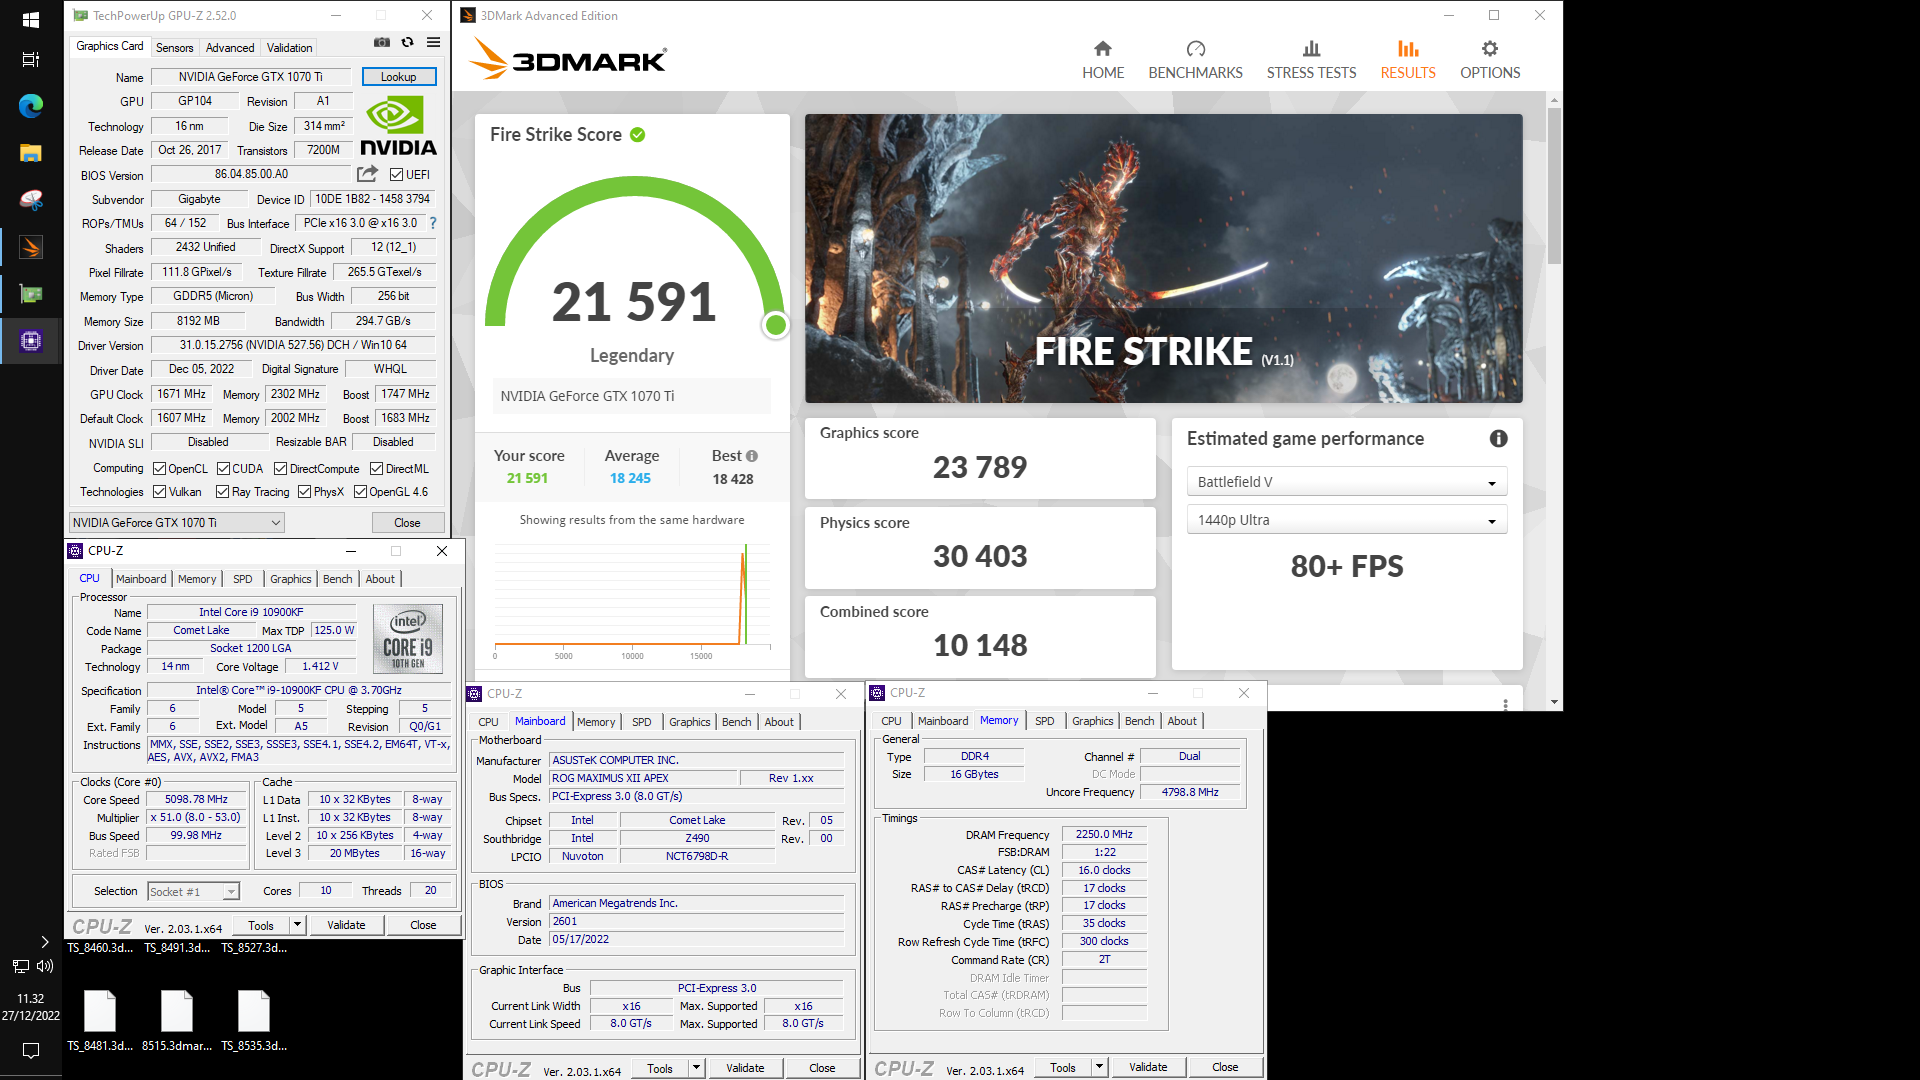Open 3DMark Stress Tests section

[1311, 60]
